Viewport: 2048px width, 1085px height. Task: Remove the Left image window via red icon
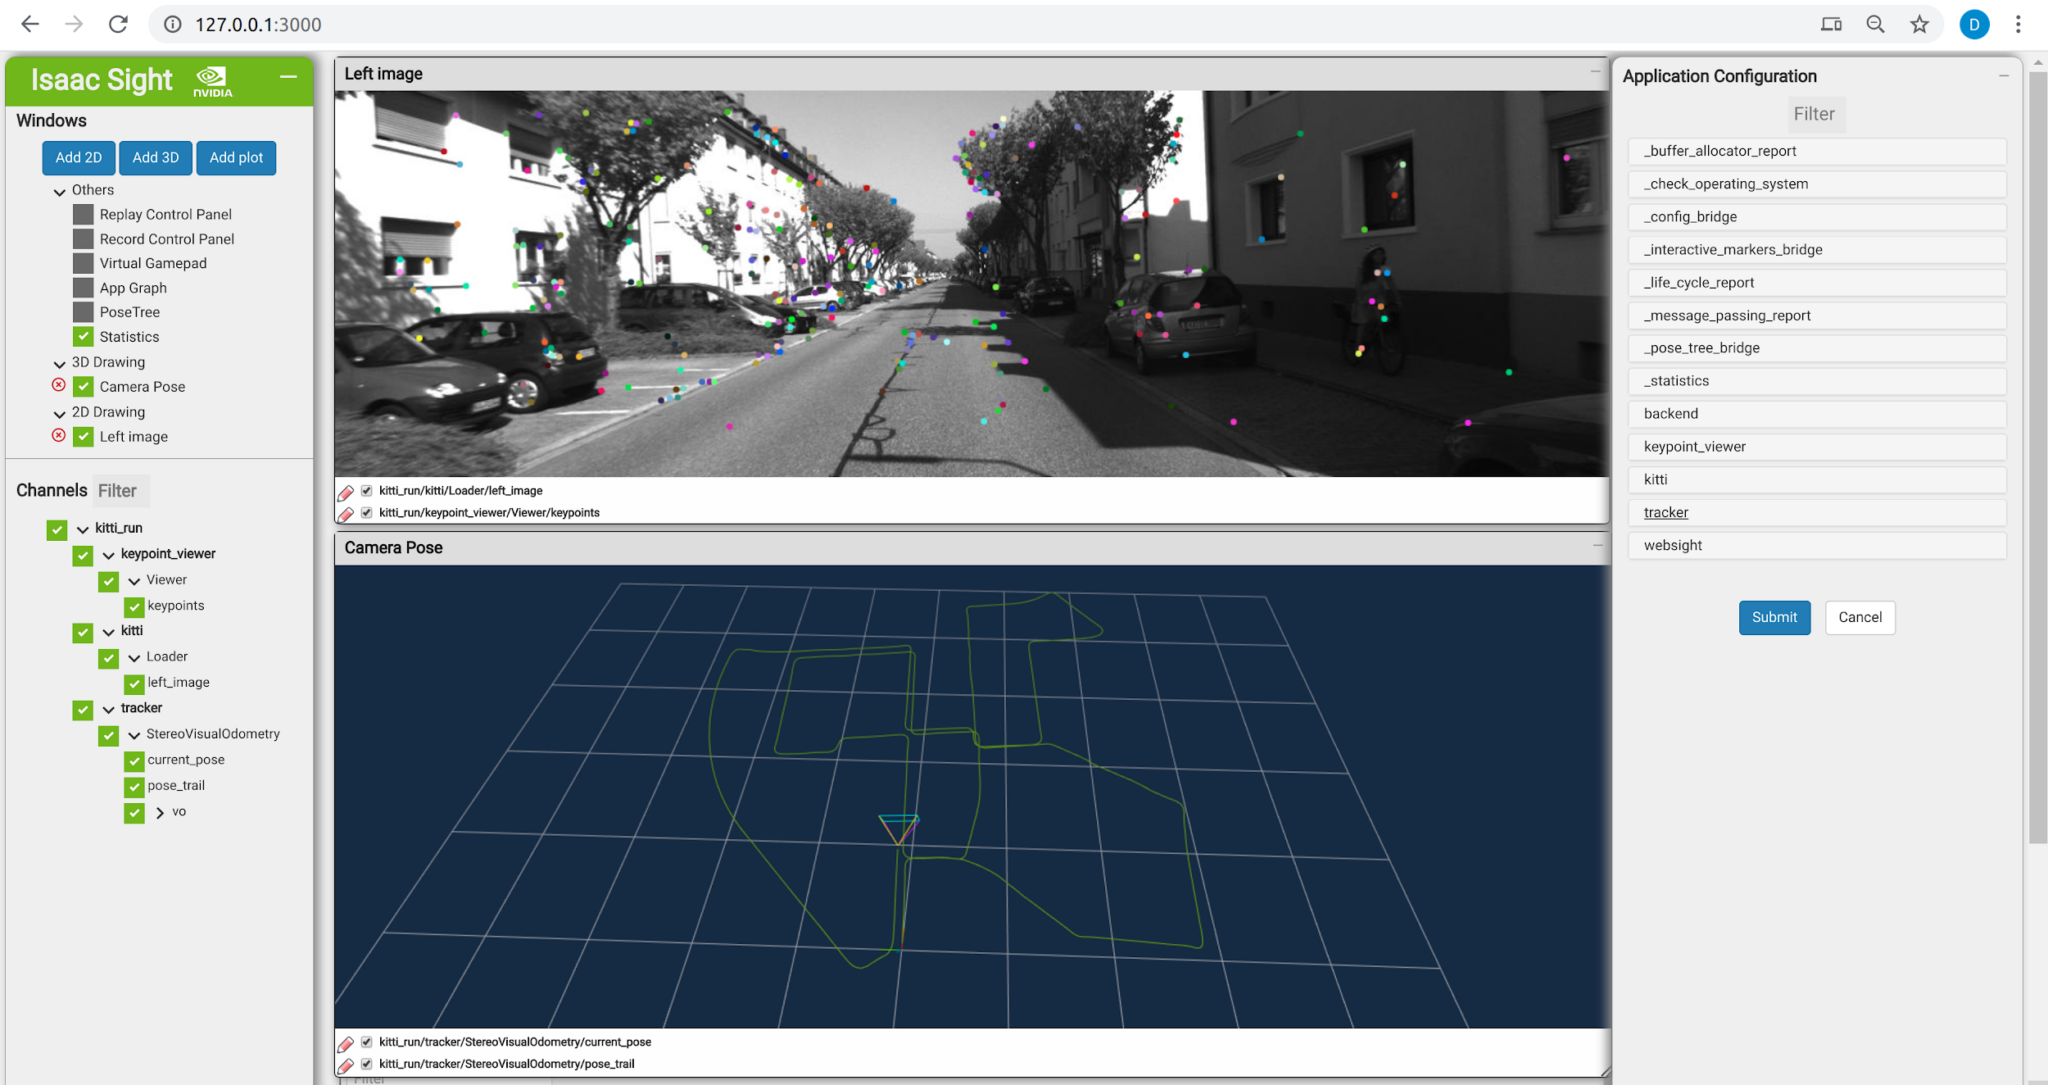coord(57,435)
